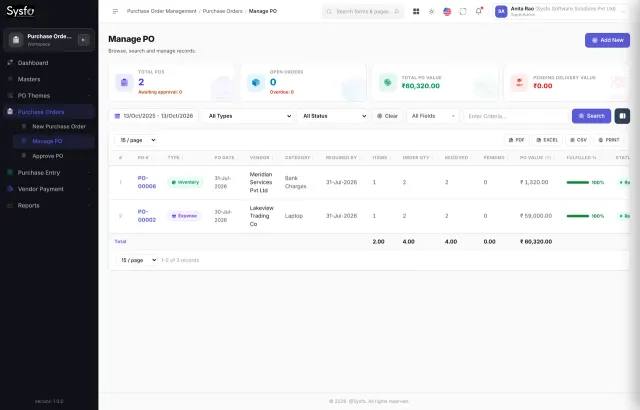The width and height of the screenshot is (640, 410).
Task: Focus the Search forms & pages field
Action: pos(363,11)
